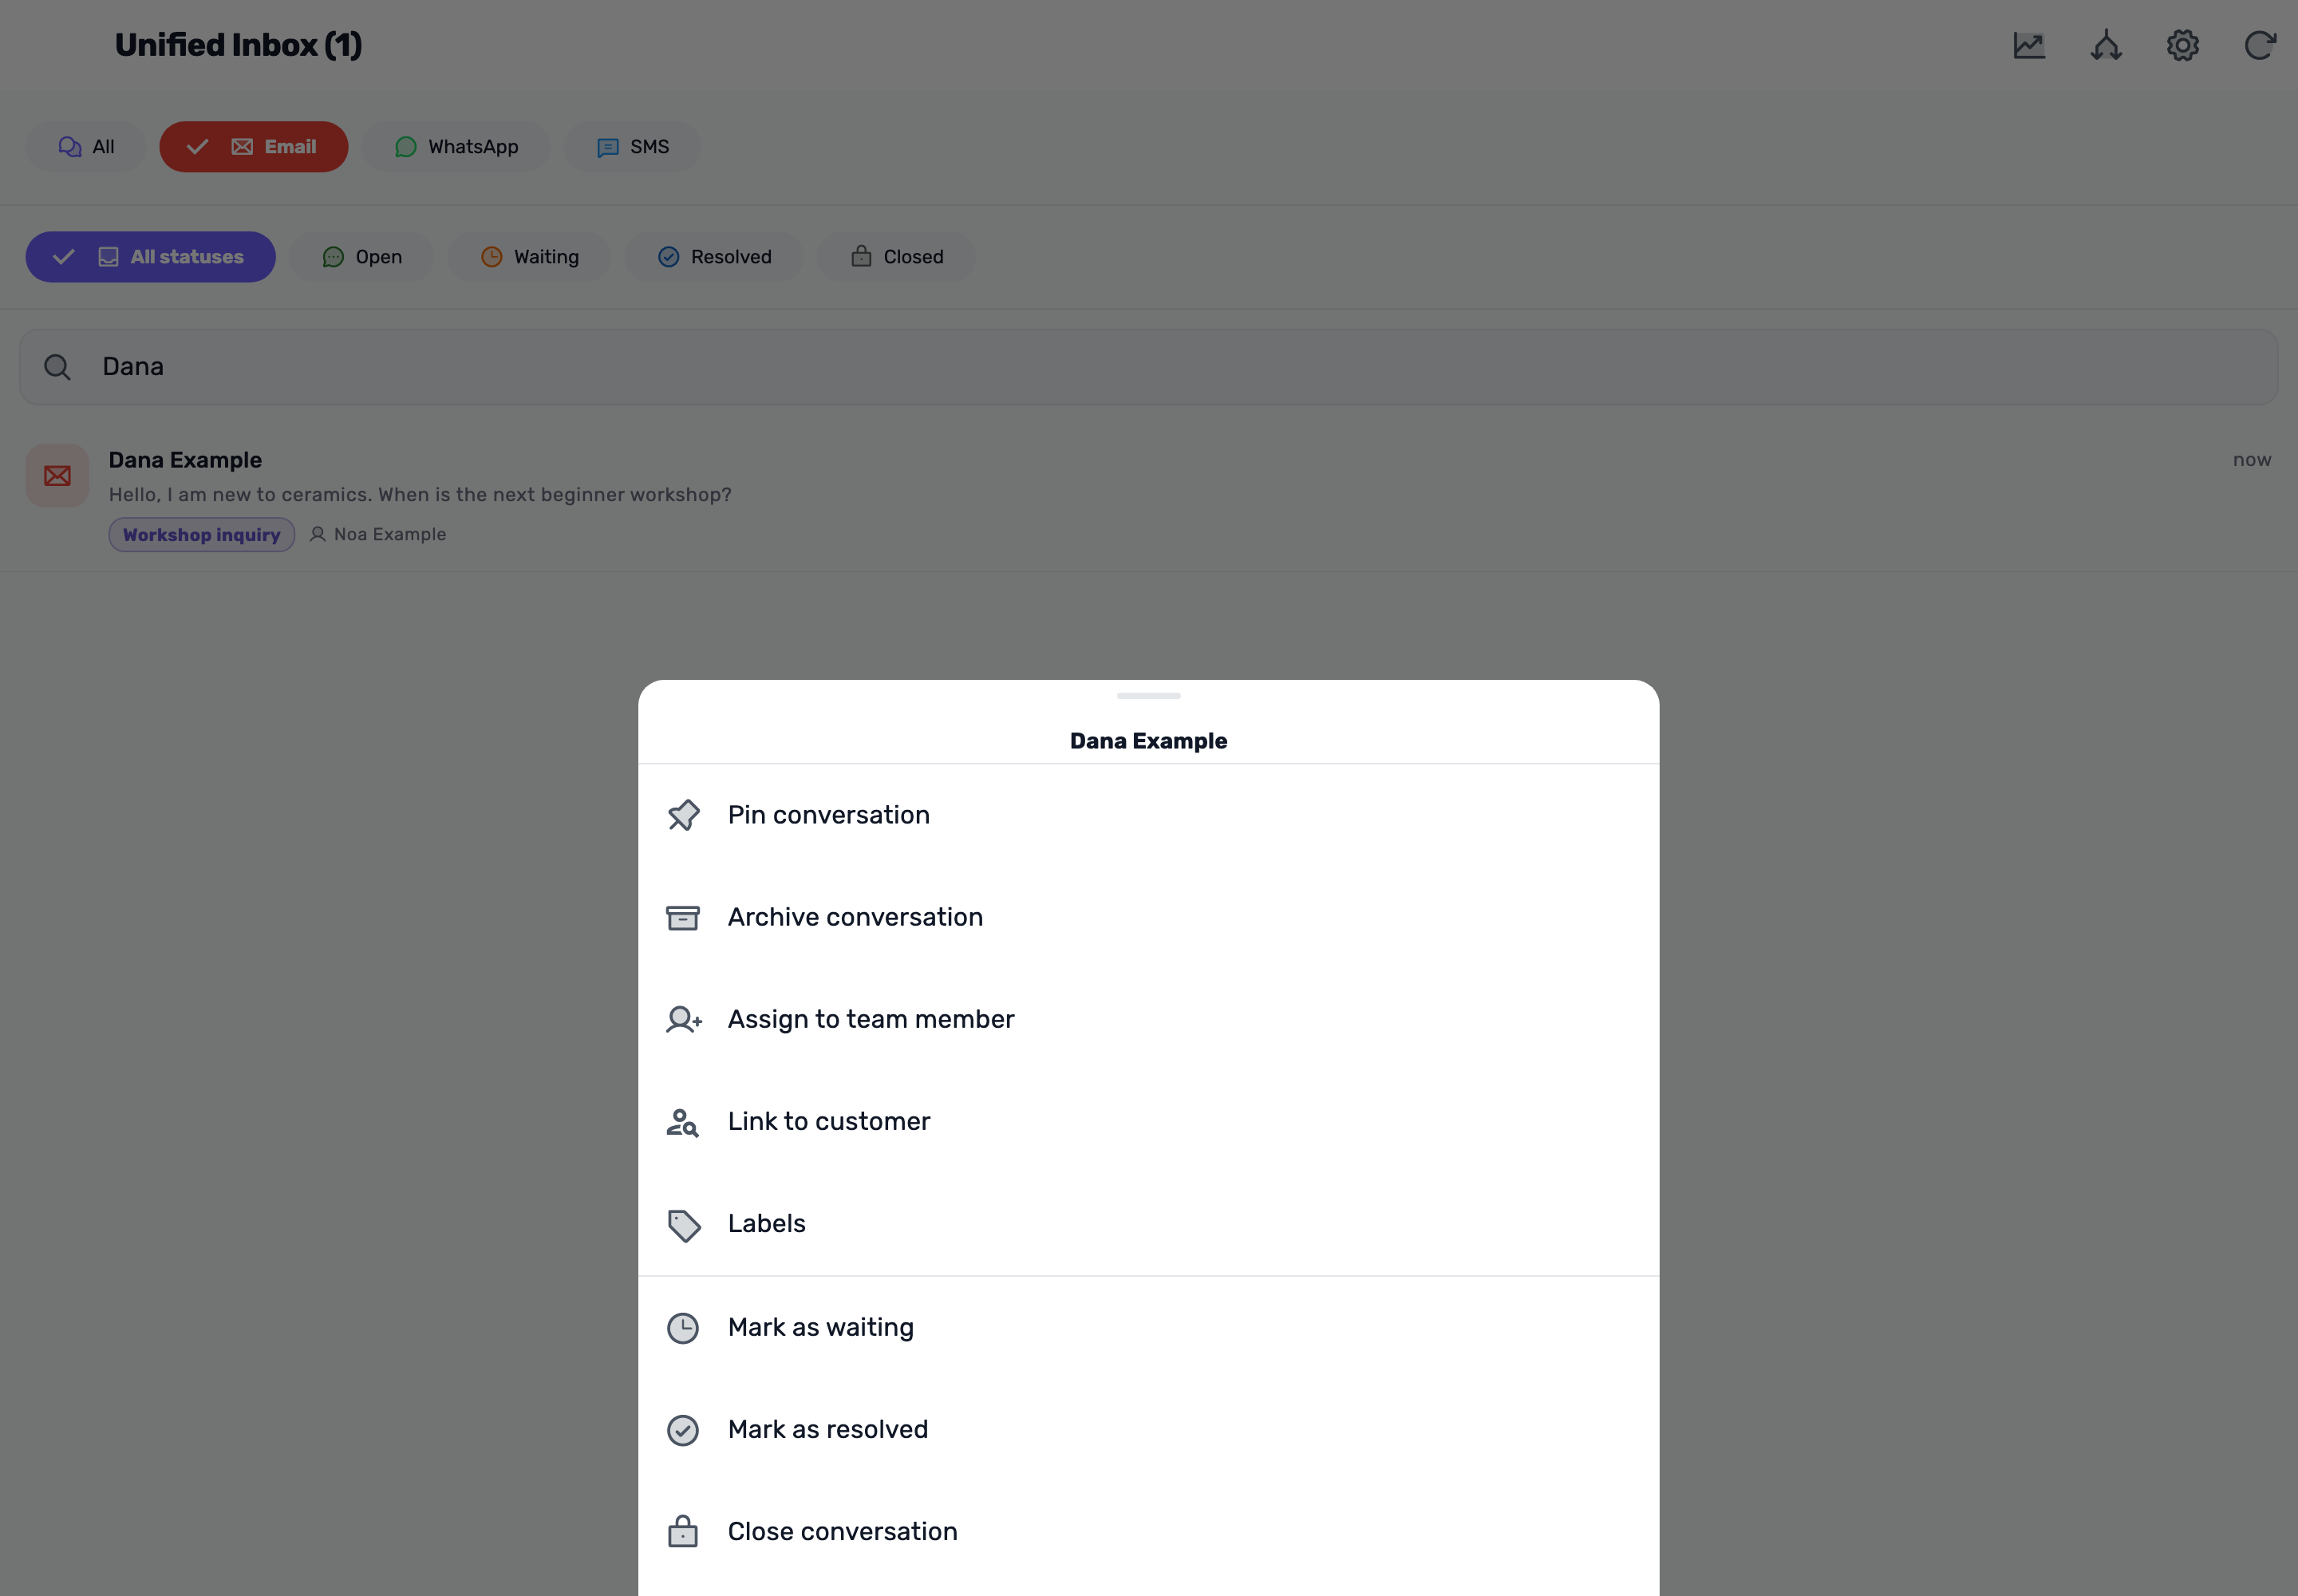Click the clock icon for Mark as waiting
The height and width of the screenshot is (1596, 2298).
point(683,1328)
